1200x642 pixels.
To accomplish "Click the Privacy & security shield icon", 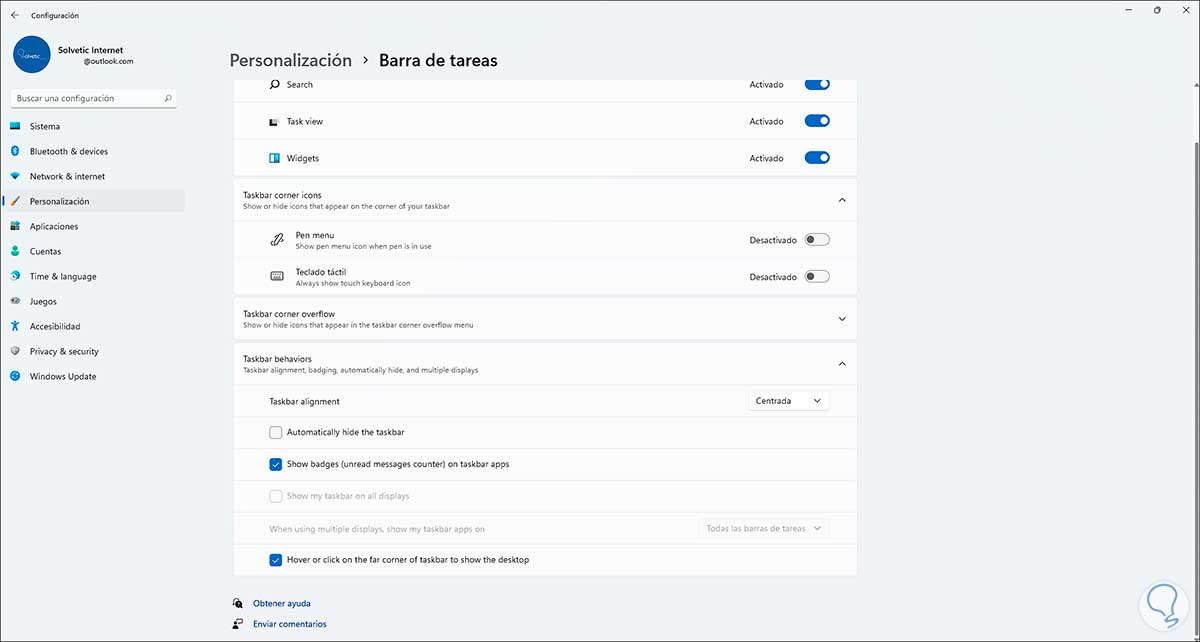I will (x=15, y=351).
